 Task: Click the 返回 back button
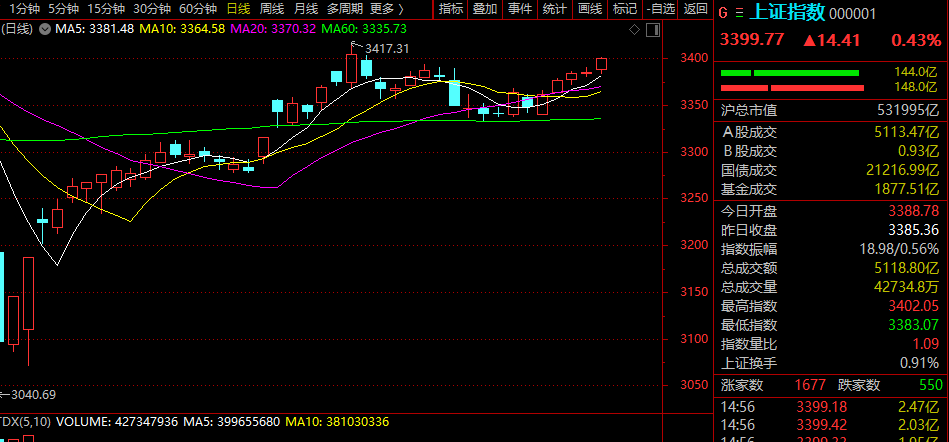[694, 9]
